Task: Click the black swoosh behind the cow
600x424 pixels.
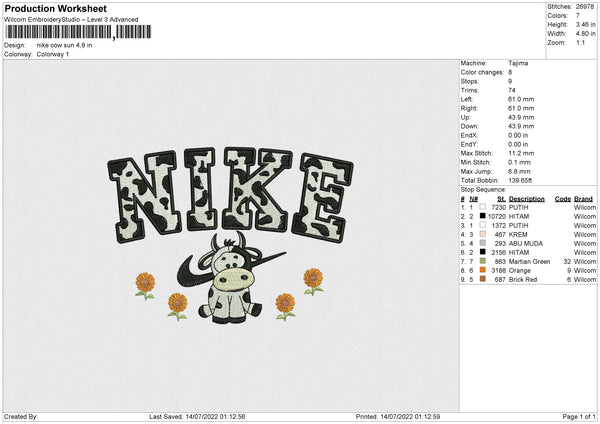Action: (193, 272)
